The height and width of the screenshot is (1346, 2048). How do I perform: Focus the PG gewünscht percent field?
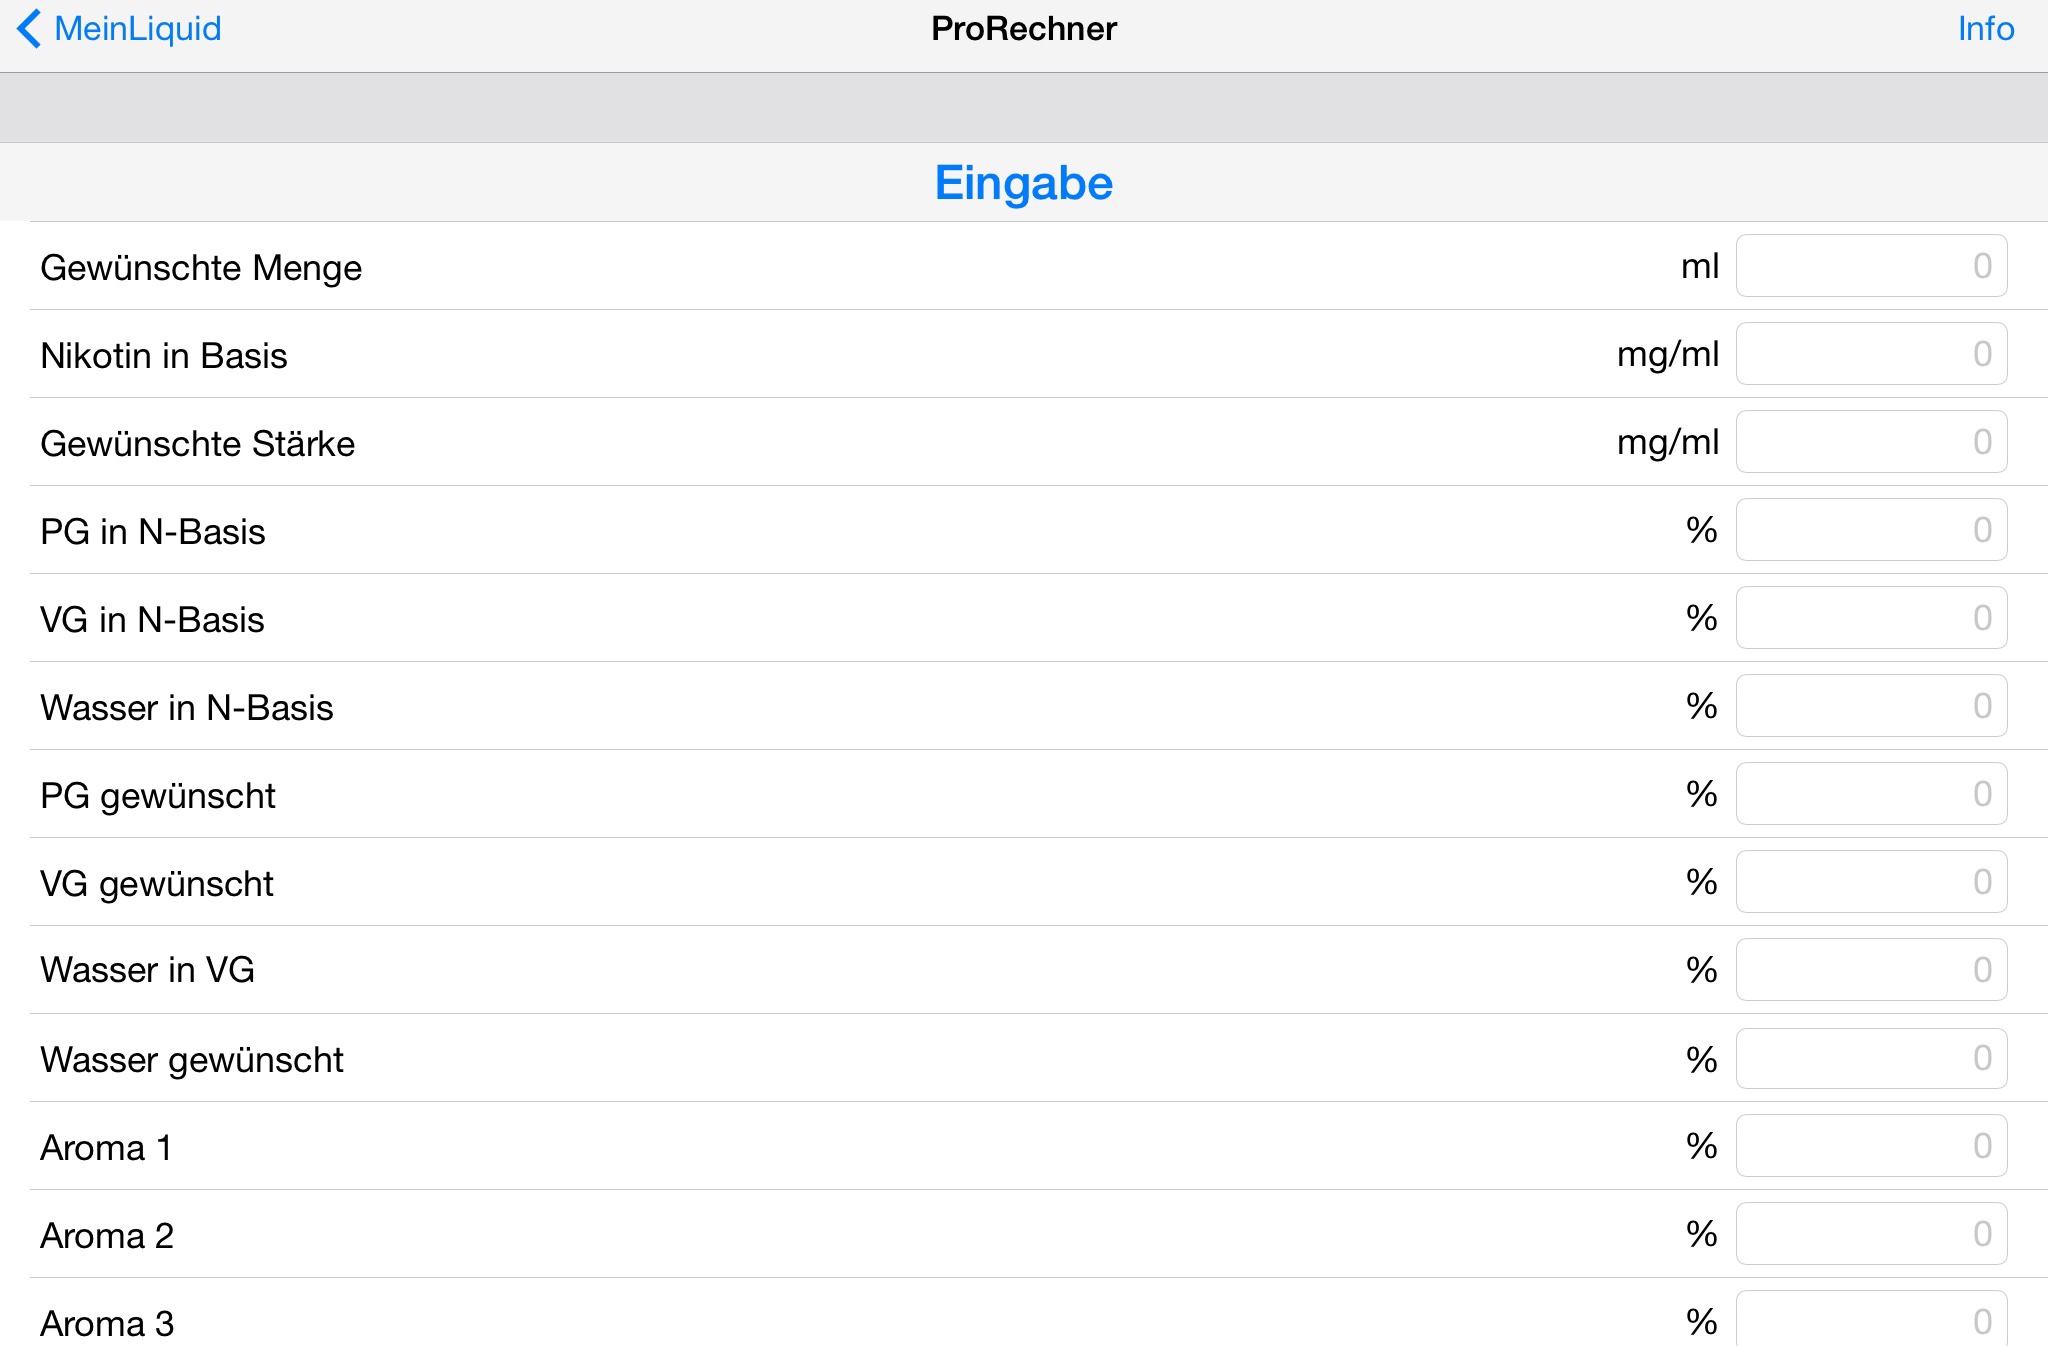click(x=1870, y=794)
